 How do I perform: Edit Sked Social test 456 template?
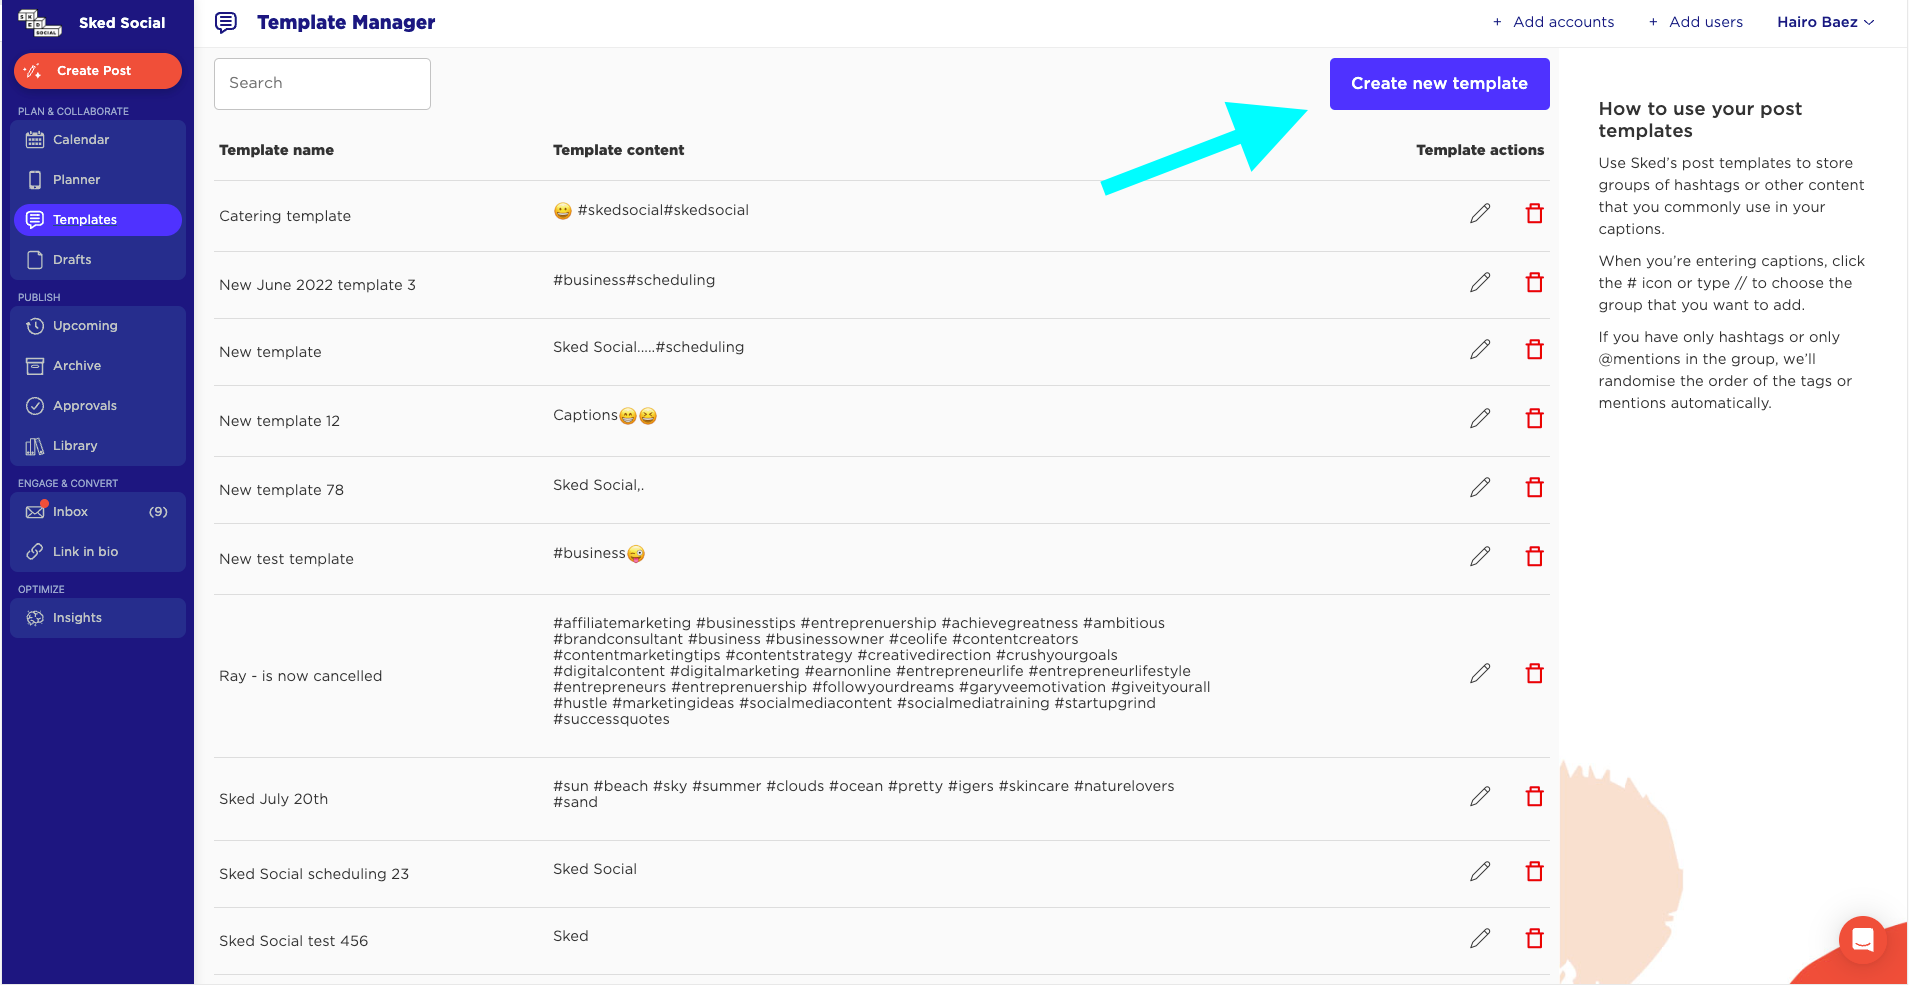(1480, 938)
